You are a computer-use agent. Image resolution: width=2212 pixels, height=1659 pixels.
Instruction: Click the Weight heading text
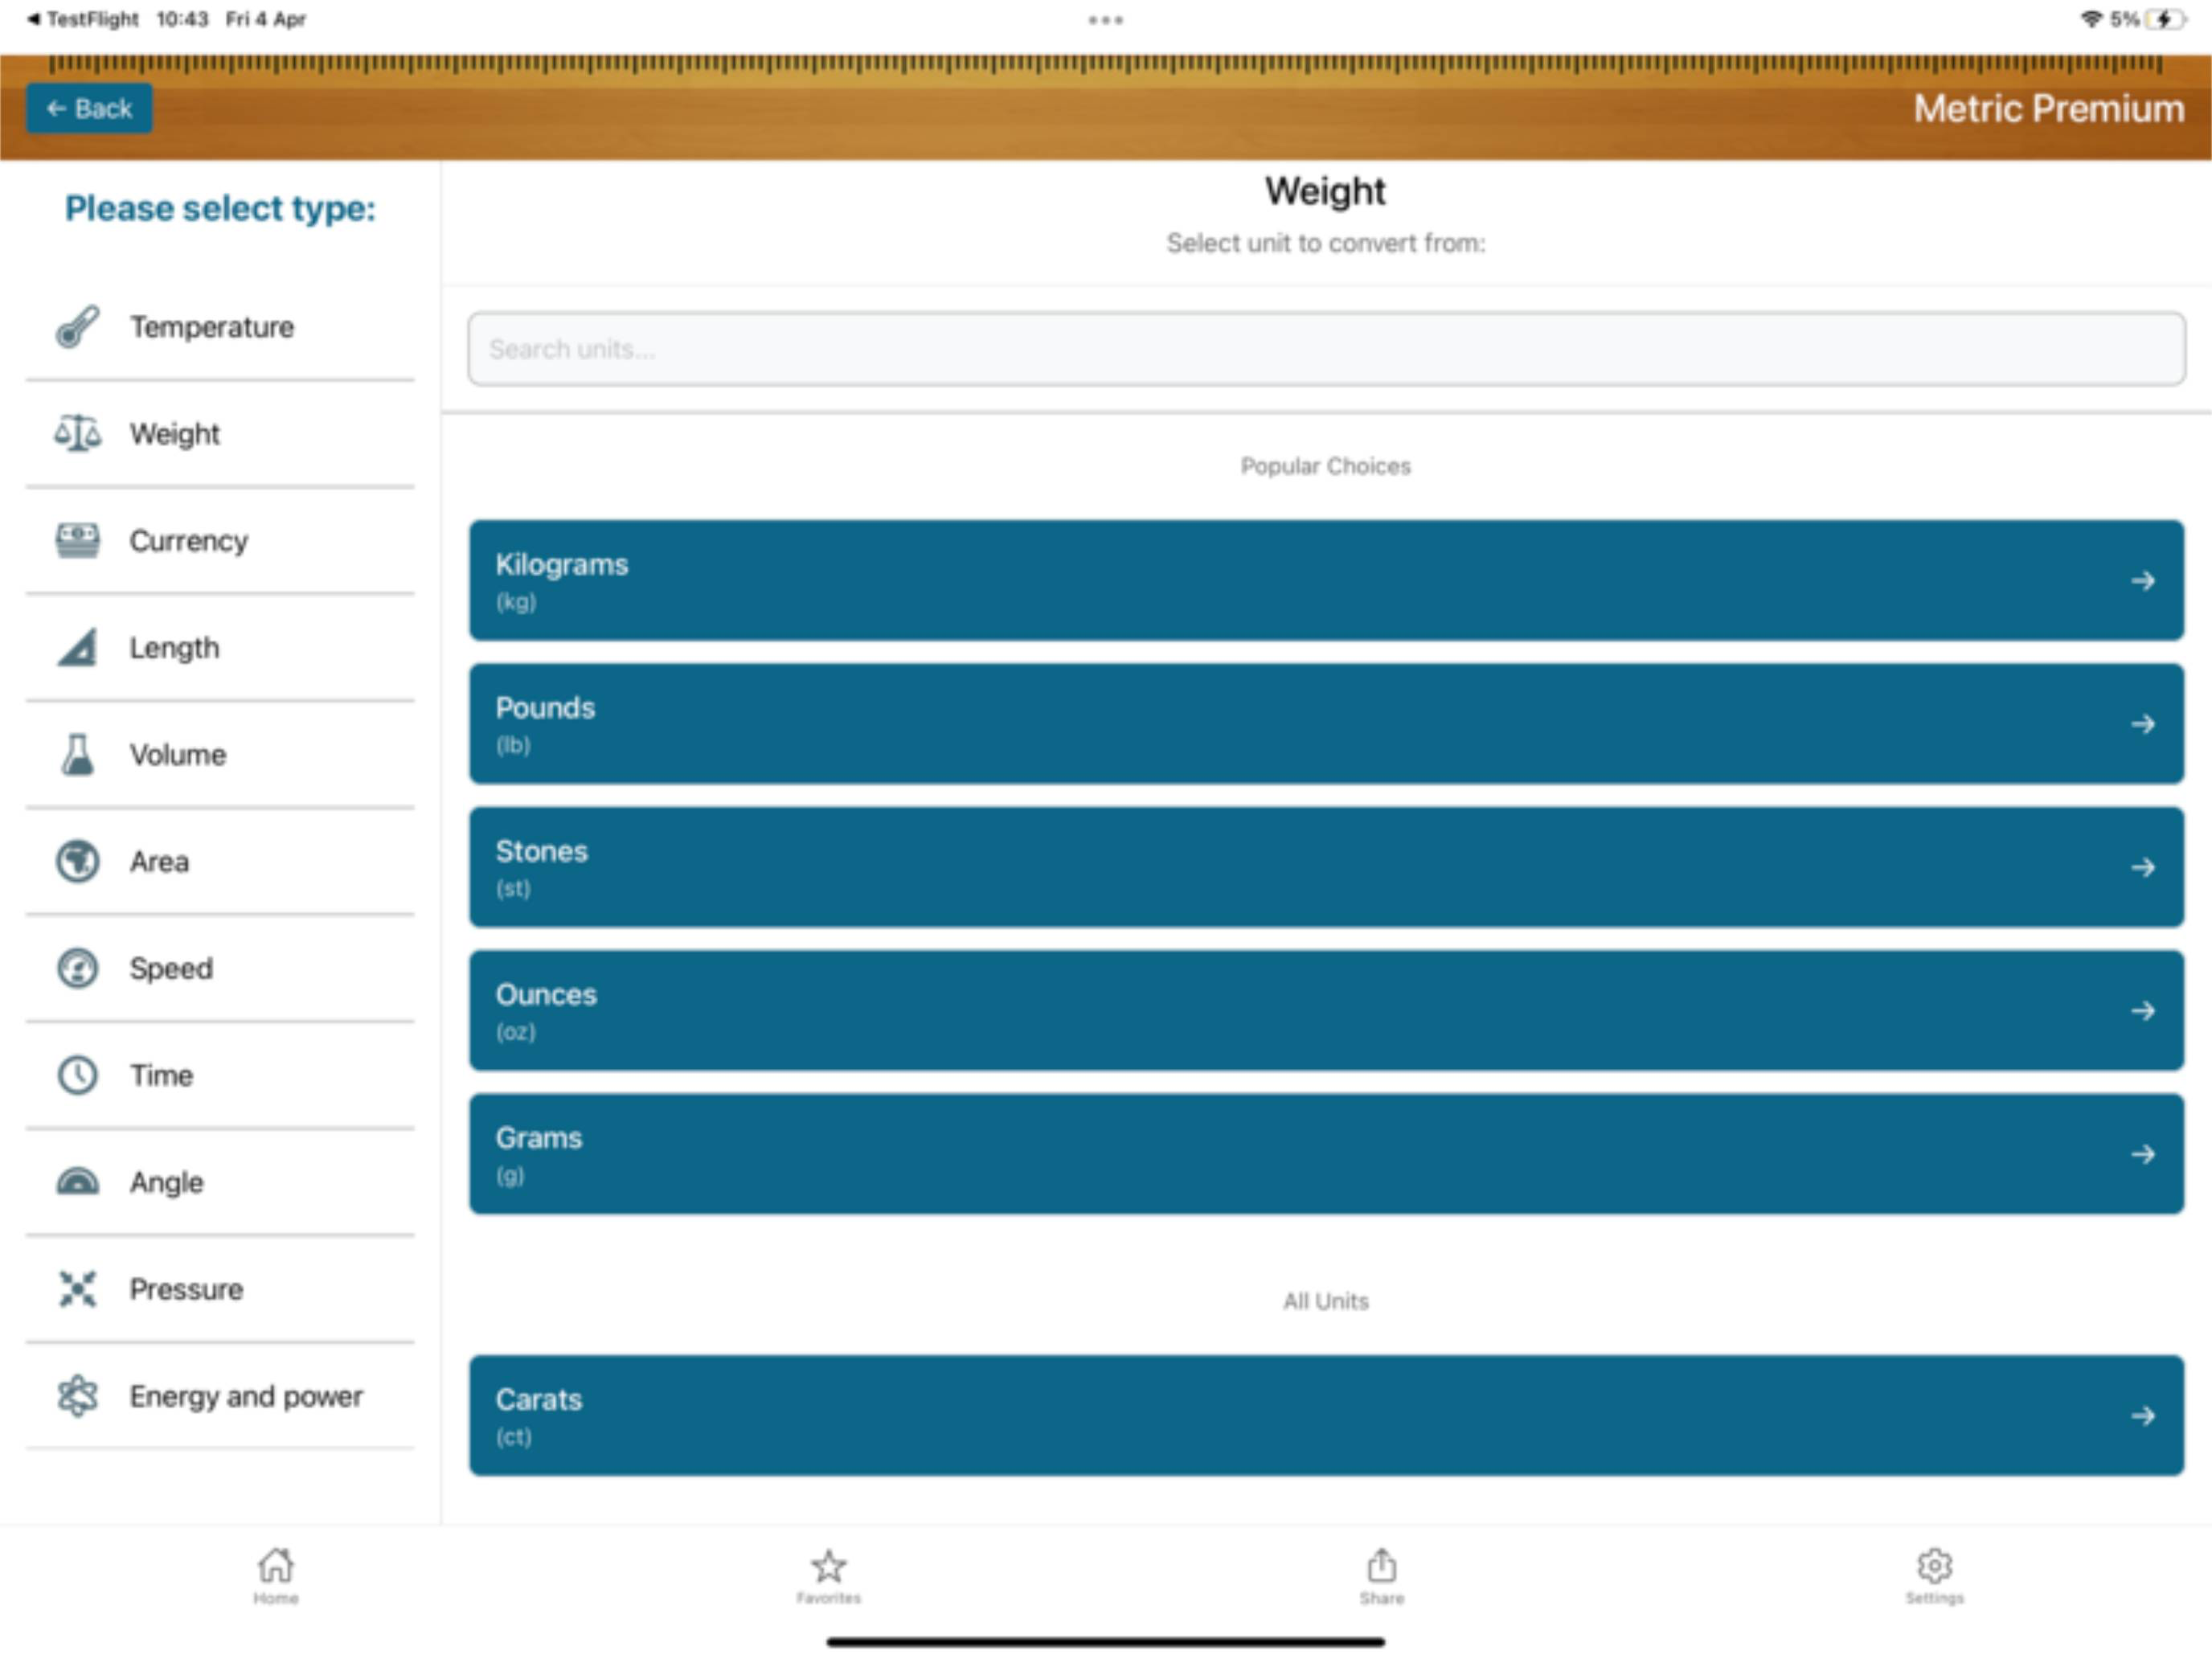(x=1325, y=191)
